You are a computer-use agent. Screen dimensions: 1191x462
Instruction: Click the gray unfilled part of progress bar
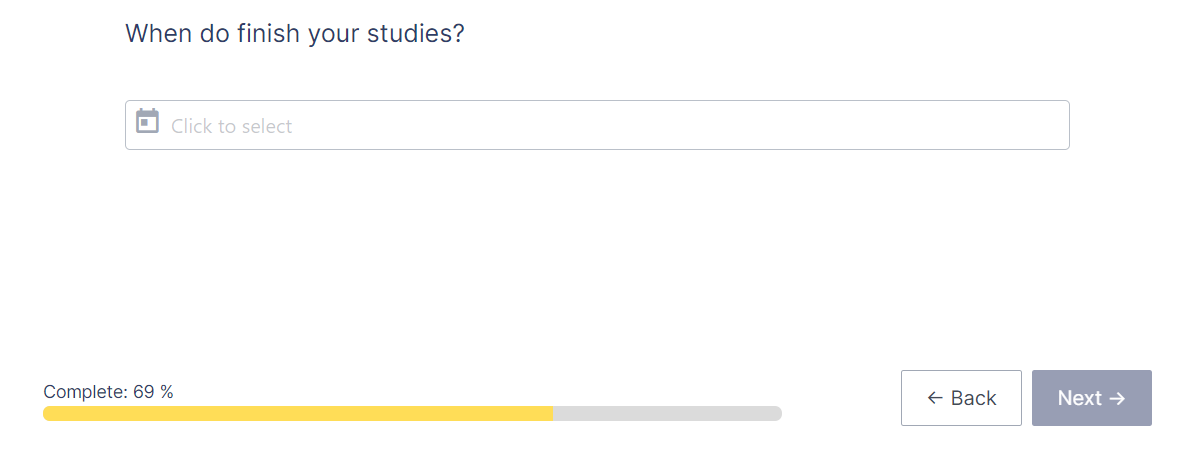(667, 413)
